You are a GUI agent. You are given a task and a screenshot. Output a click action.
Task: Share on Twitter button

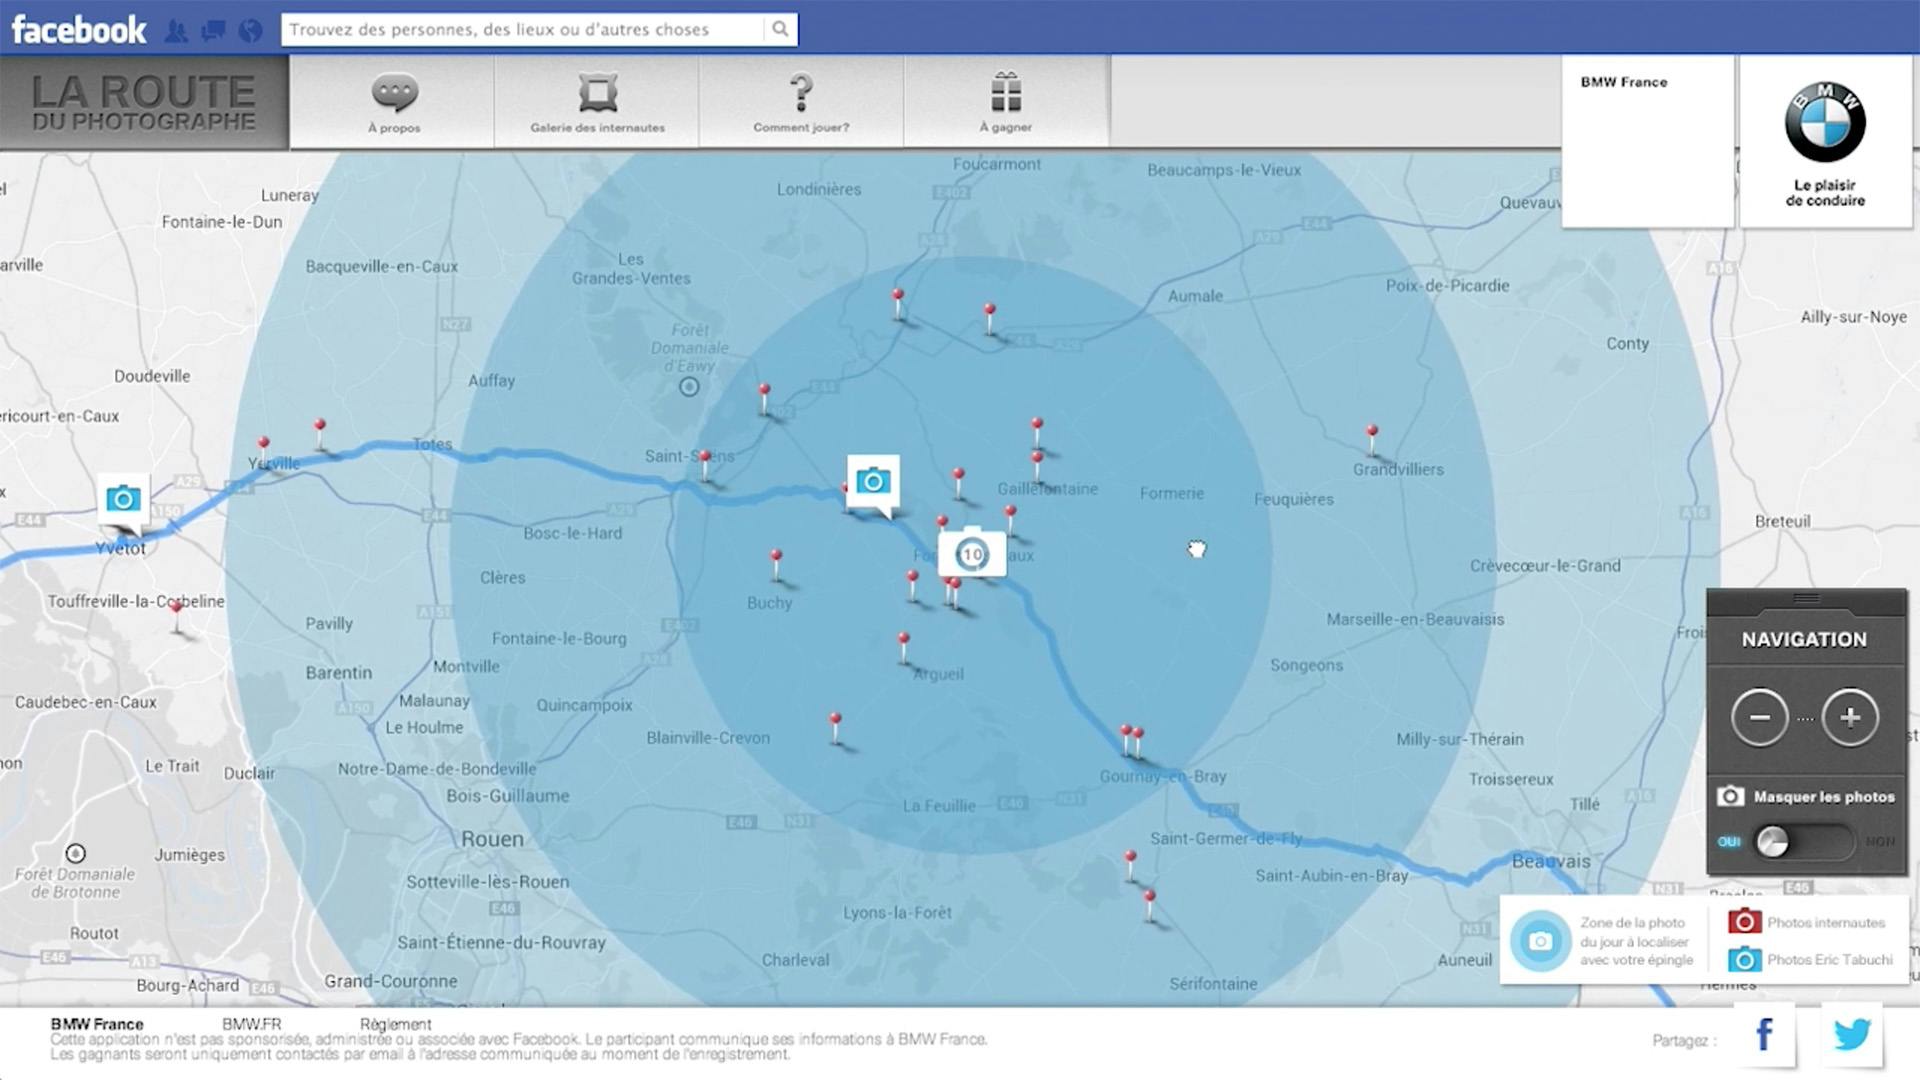1851,1035
